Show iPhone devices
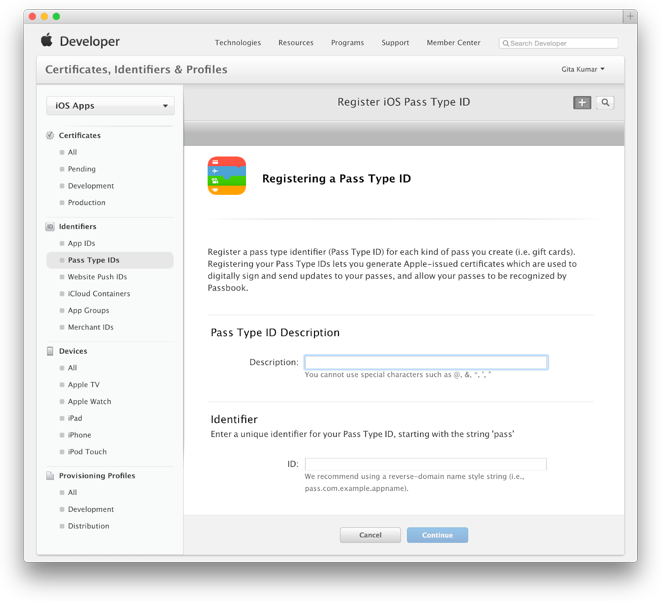 (79, 435)
